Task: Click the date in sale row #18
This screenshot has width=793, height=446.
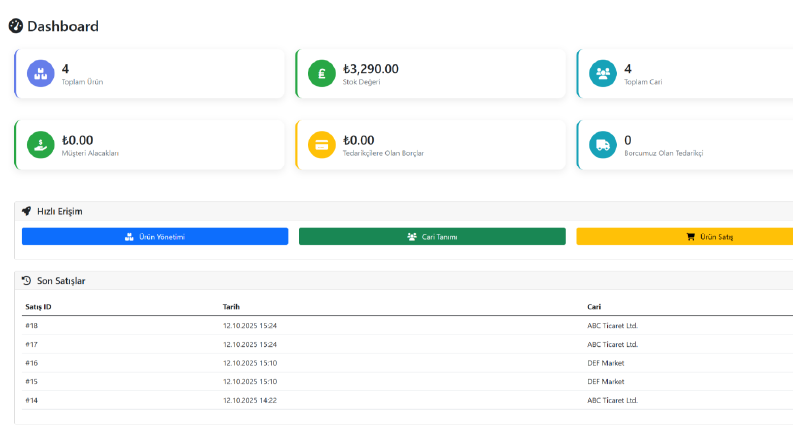Action: (x=250, y=326)
